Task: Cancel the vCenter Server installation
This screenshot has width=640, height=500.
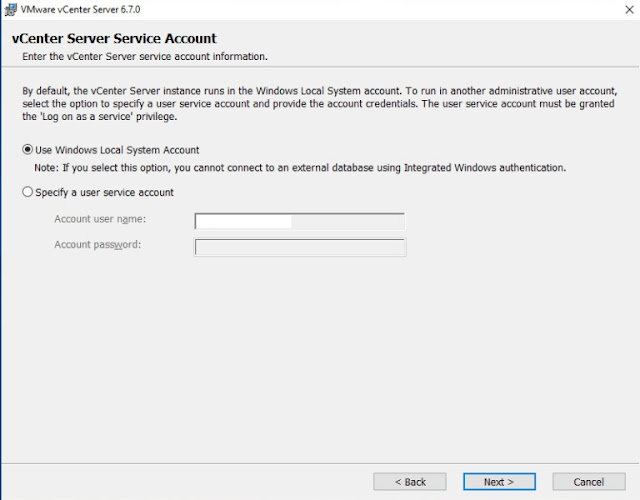Action: point(589,482)
